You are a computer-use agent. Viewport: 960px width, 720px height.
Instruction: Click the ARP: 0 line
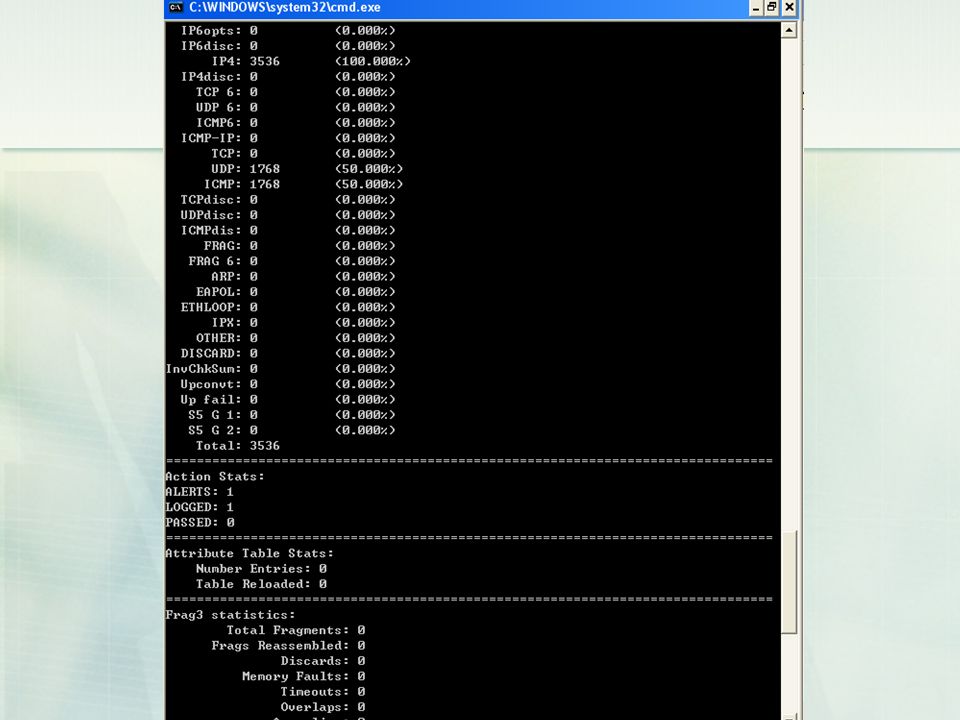click(x=303, y=277)
